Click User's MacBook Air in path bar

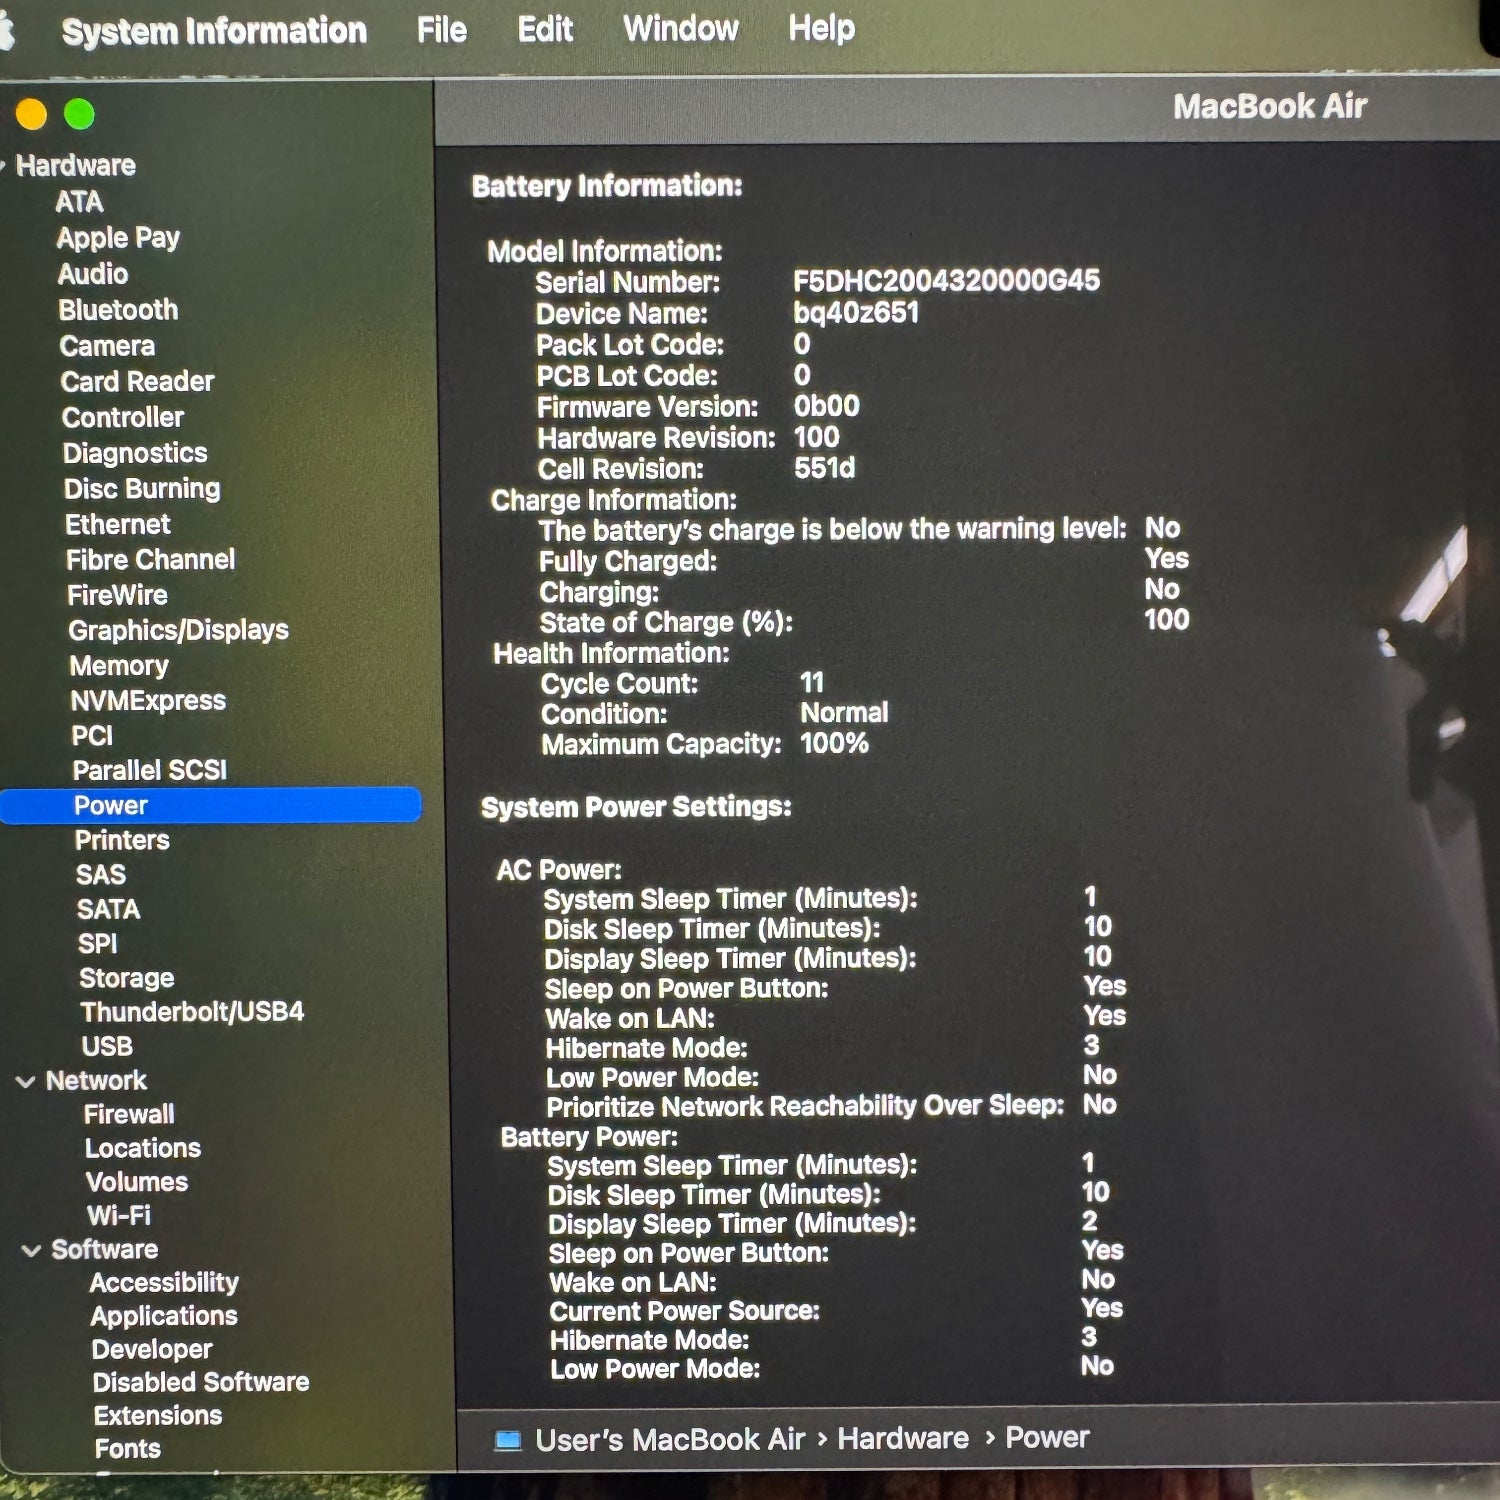[669, 1440]
